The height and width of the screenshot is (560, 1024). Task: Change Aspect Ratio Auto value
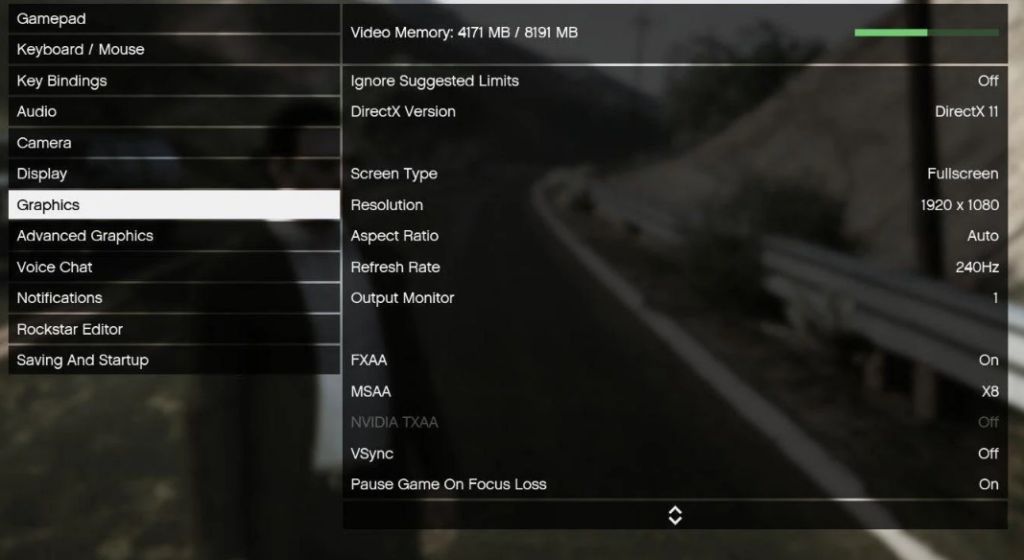click(x=983, y=236)
